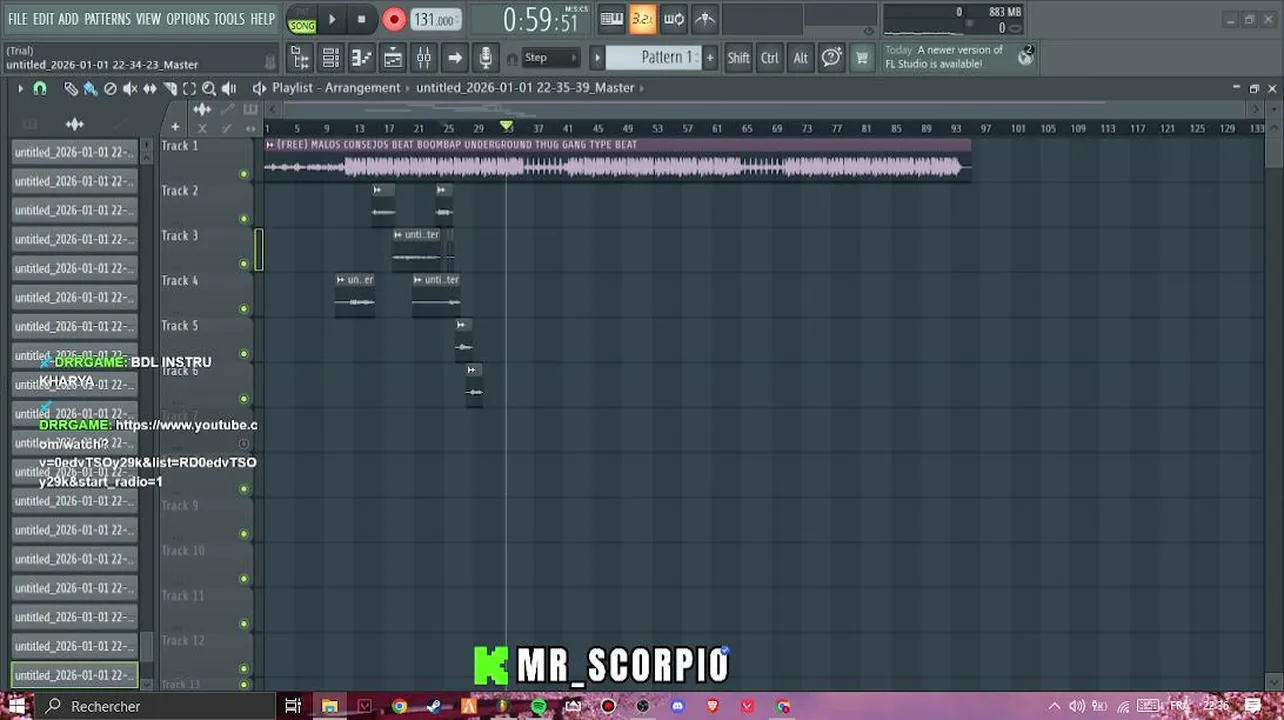Mute Track 3 with its green dot
The height and width of the screenshot is (720, 1284).
[x=244, y=264]
